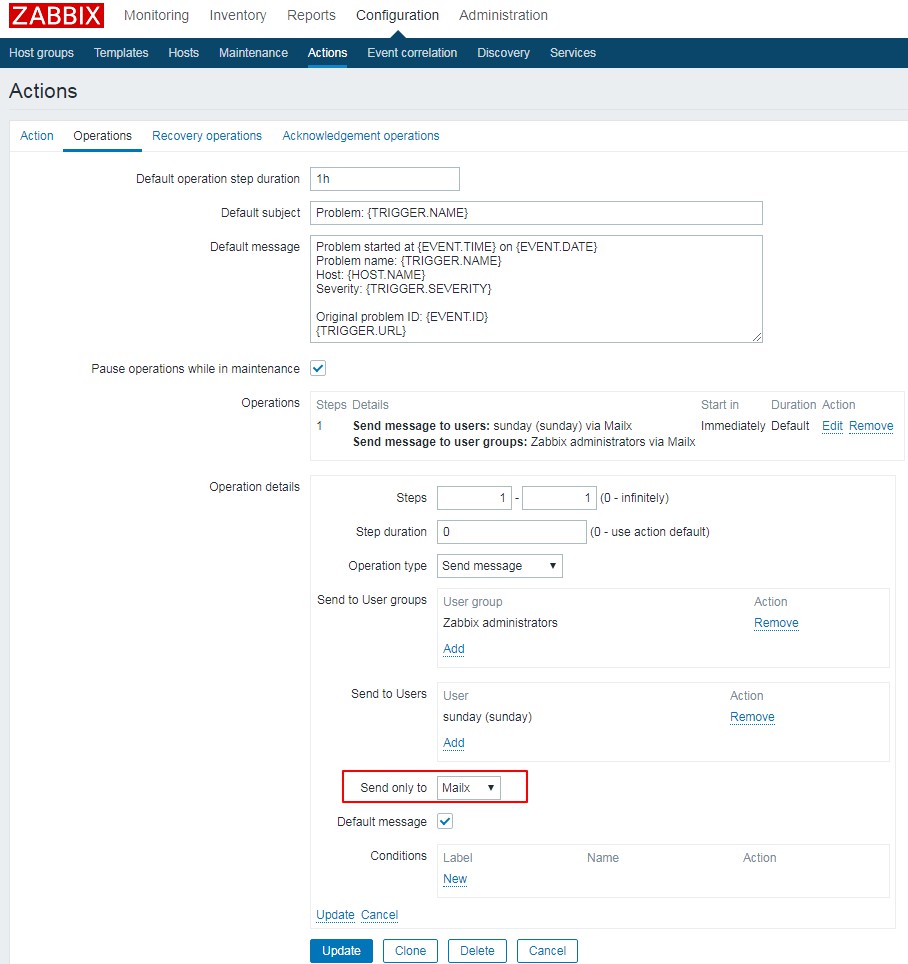The image size is (908, 964).
Task: Open the Operation type dropdown
Action: coord(500,566)
